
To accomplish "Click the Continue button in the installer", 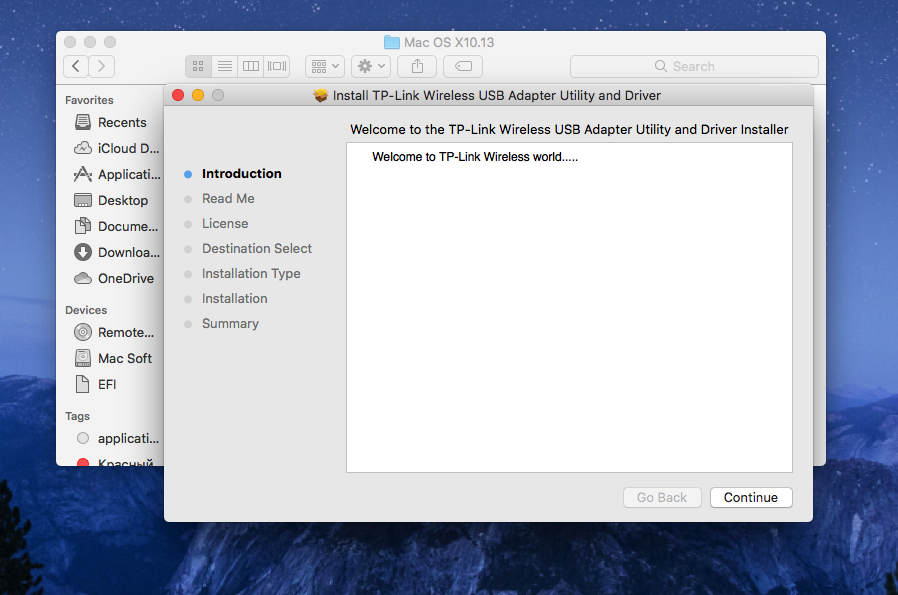I will pyautogui.click(x=751, y=497).
